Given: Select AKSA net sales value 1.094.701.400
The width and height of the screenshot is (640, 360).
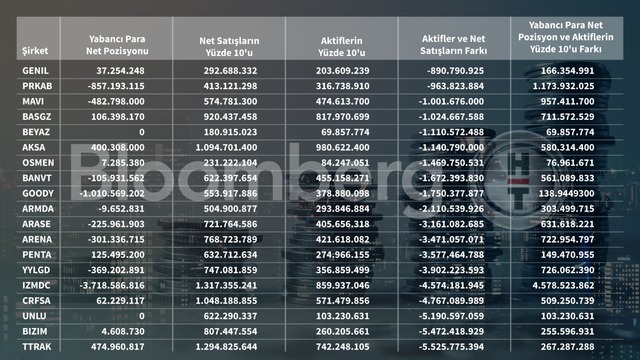Looking at the screenshot, I should point(227,147).
